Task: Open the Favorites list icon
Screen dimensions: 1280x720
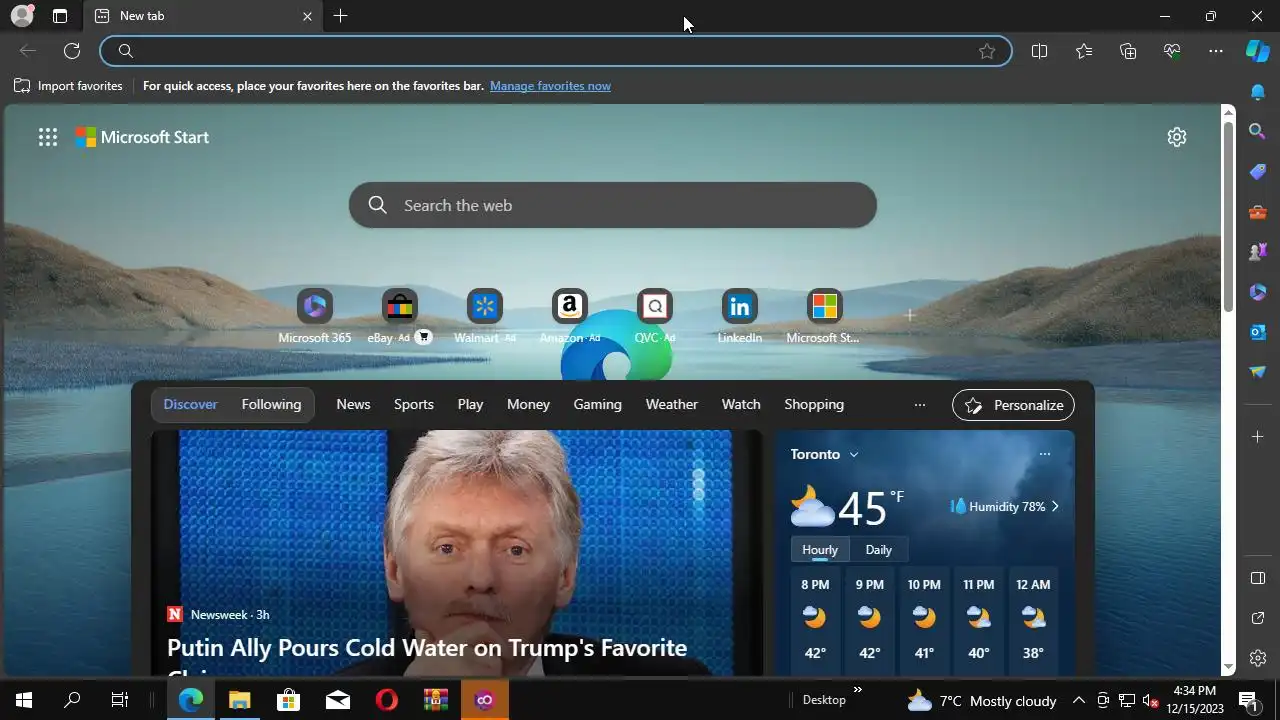Action: tap(1084, 51)
